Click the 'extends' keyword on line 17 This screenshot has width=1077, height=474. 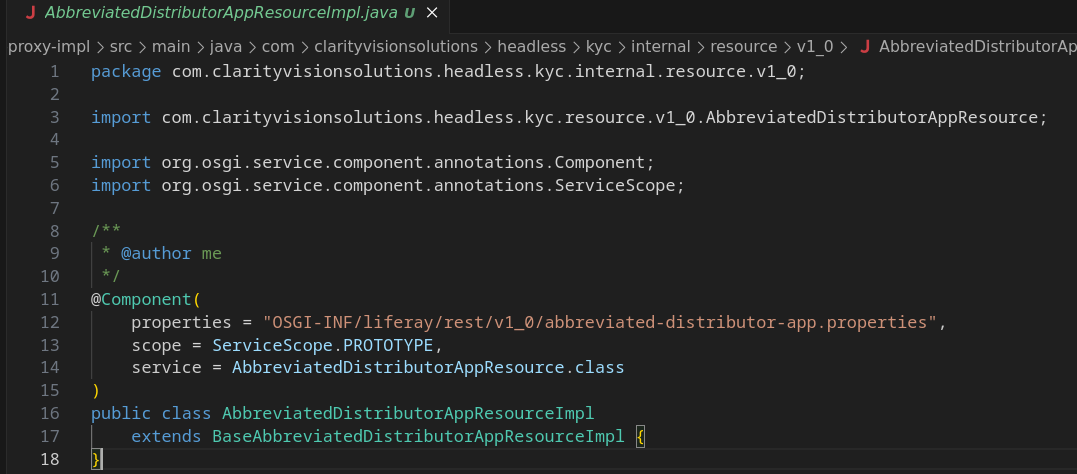(x=166, y=436)
